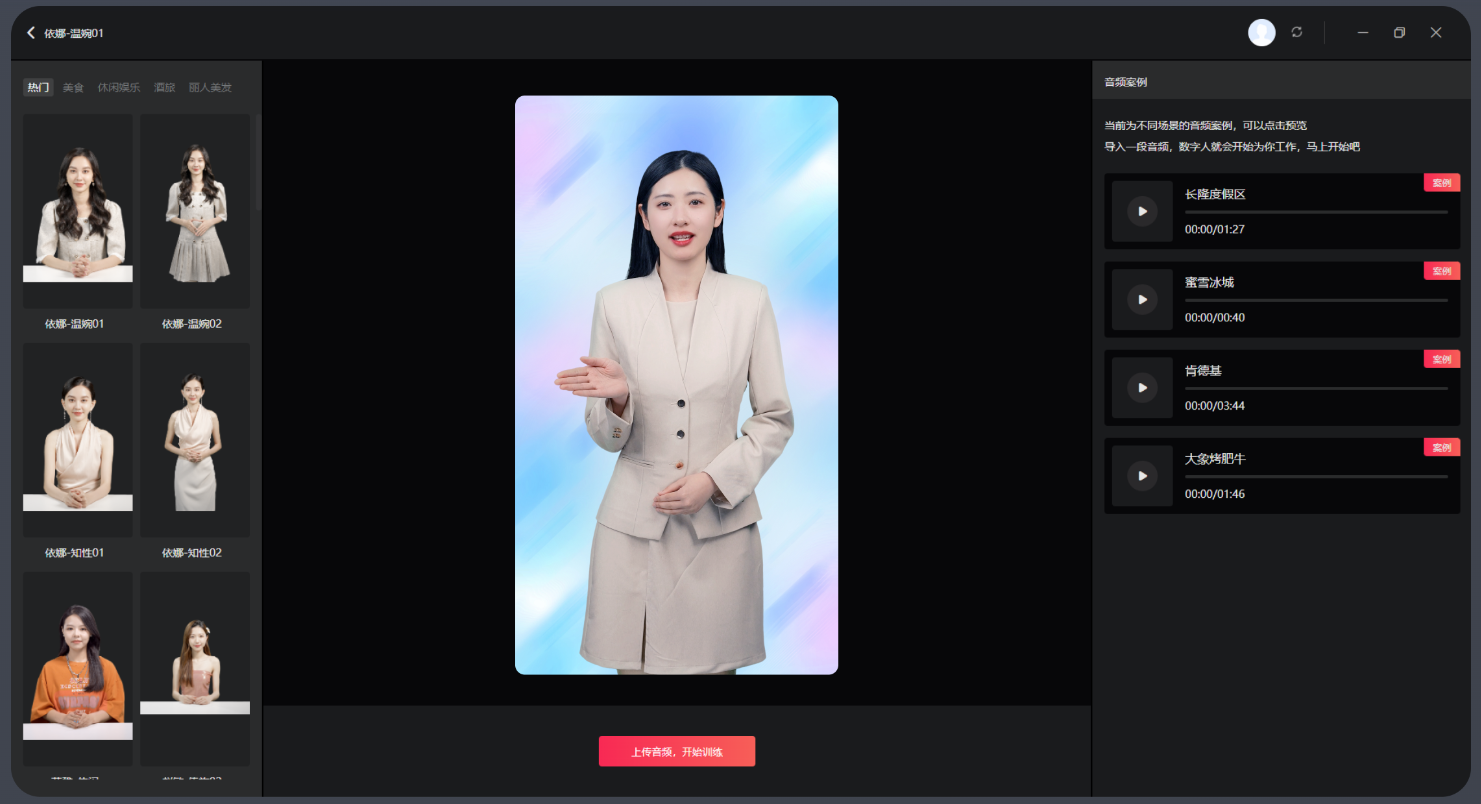Click the 上传音频，开始训练 button
1481x804 pixels.
(x=676, y=751)
